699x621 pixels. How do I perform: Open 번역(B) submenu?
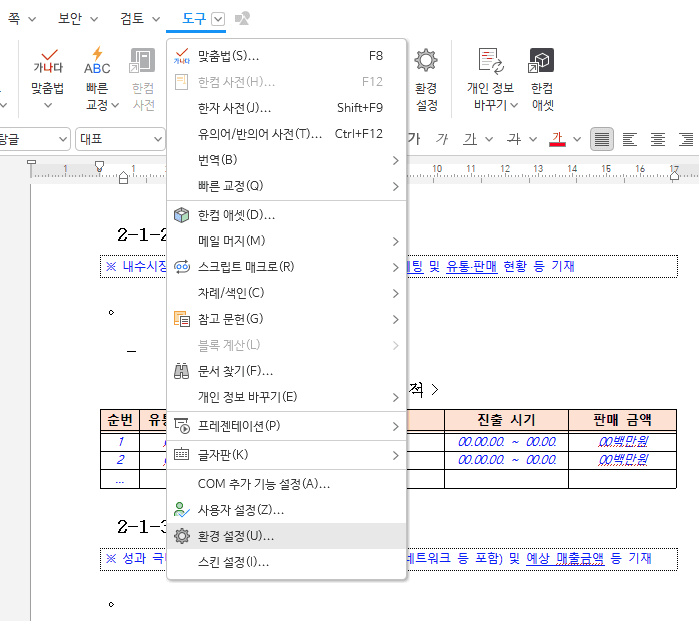286,160
